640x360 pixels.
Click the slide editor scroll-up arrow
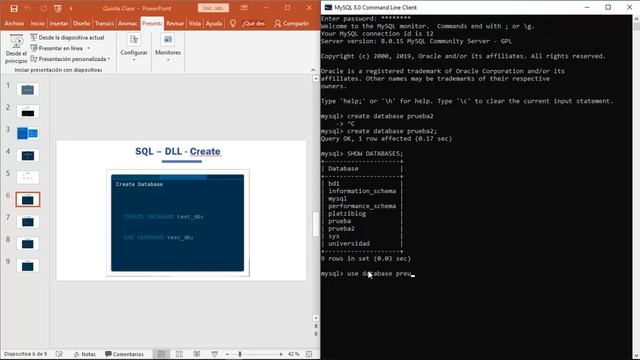[316, 78]
